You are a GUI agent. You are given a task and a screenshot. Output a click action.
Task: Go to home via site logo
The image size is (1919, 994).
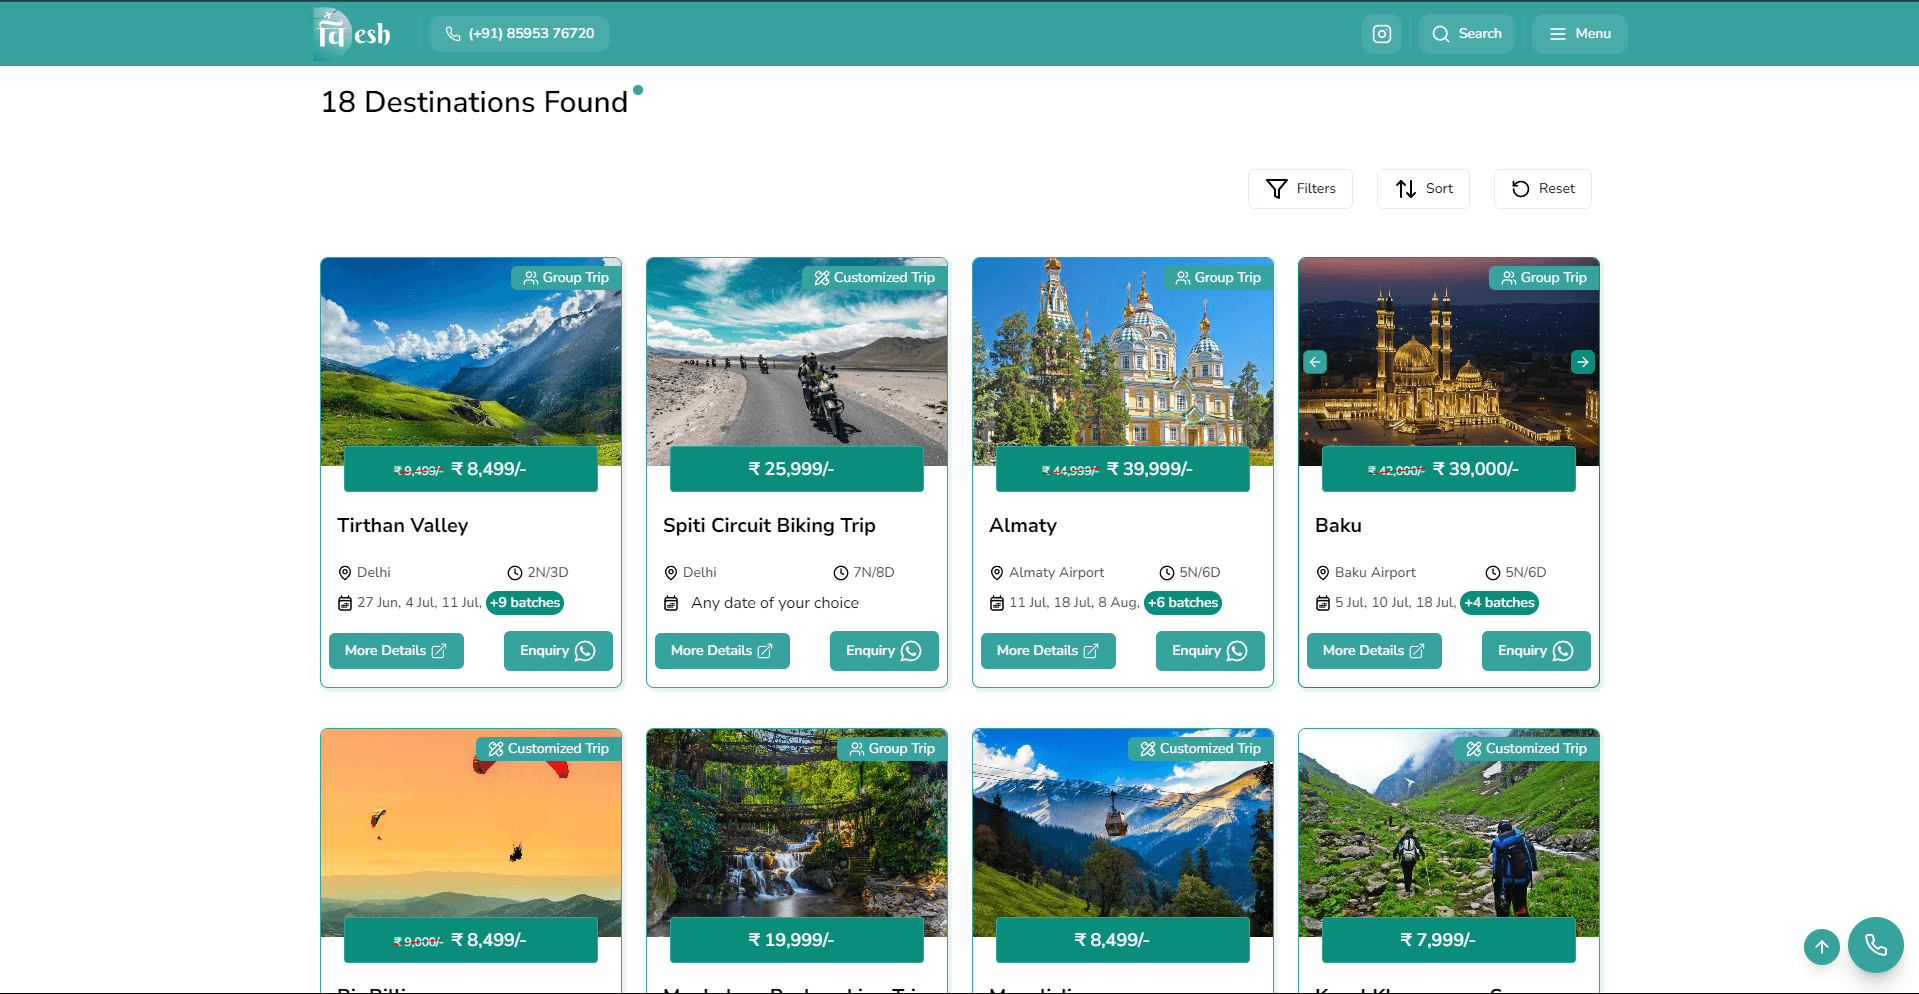point(352,33)
